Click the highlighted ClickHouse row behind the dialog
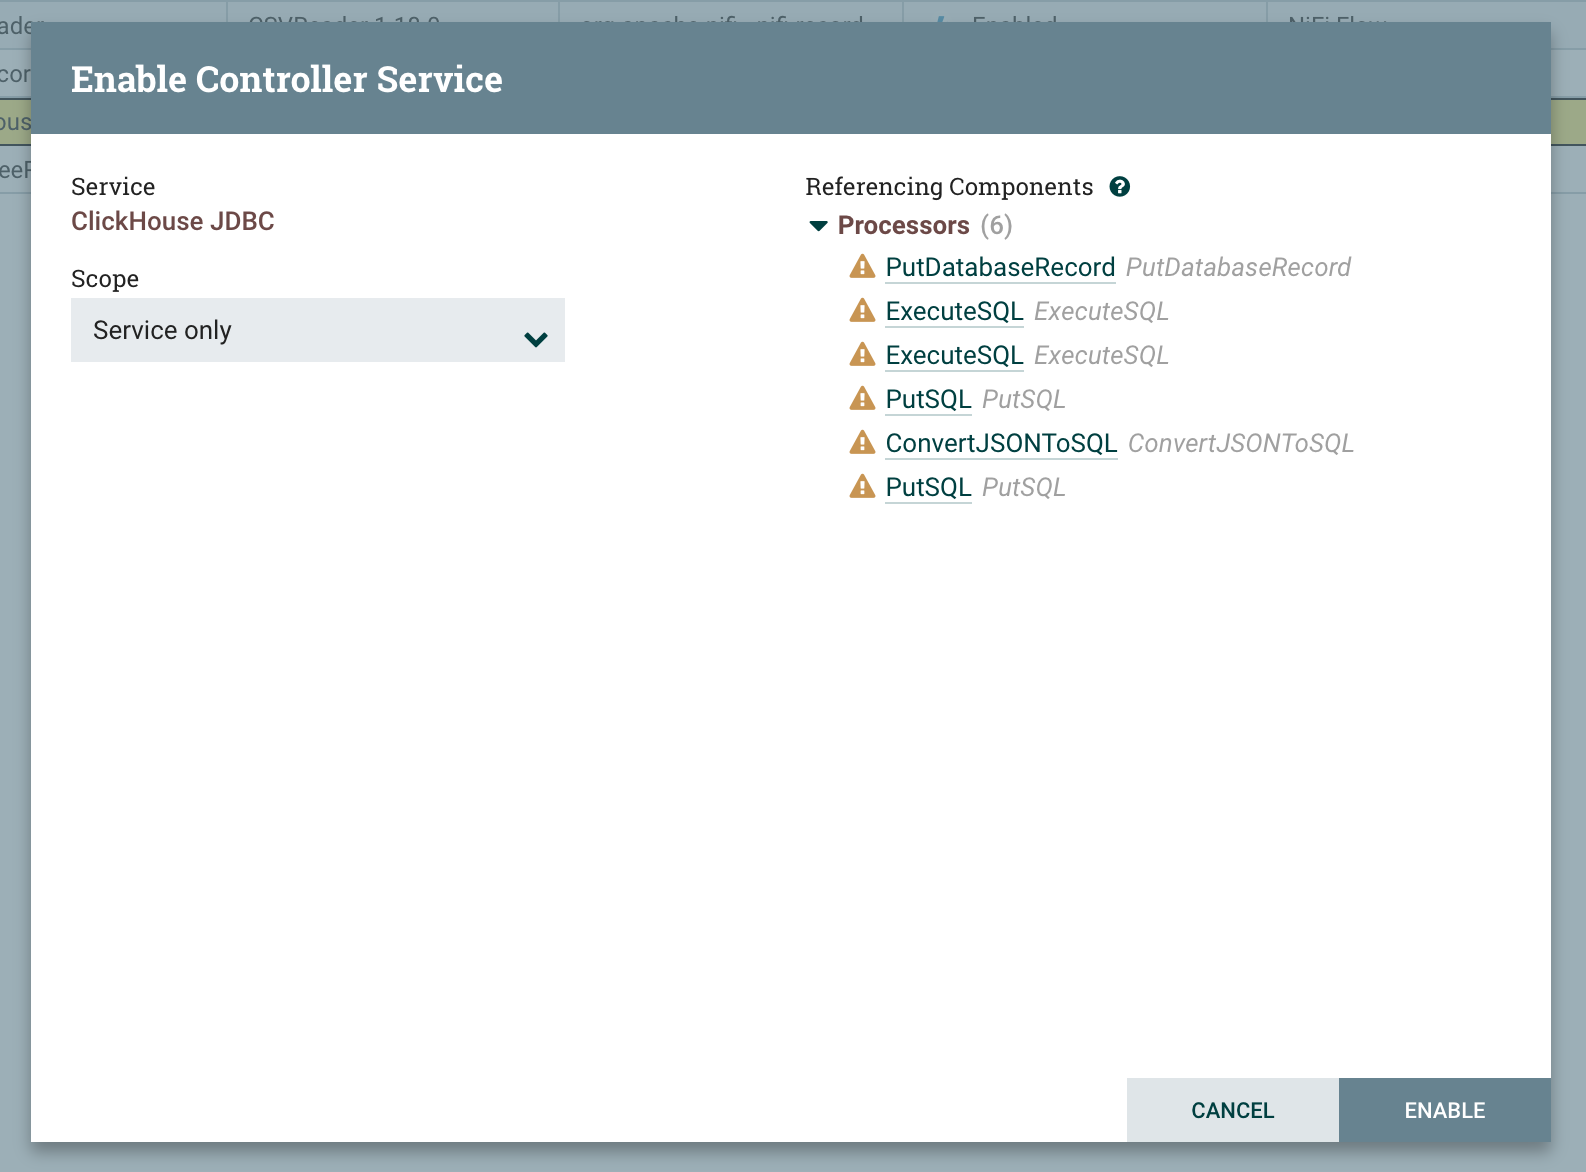Image resolution: width=1586 pixels, height=1172 pixels. 15,120
